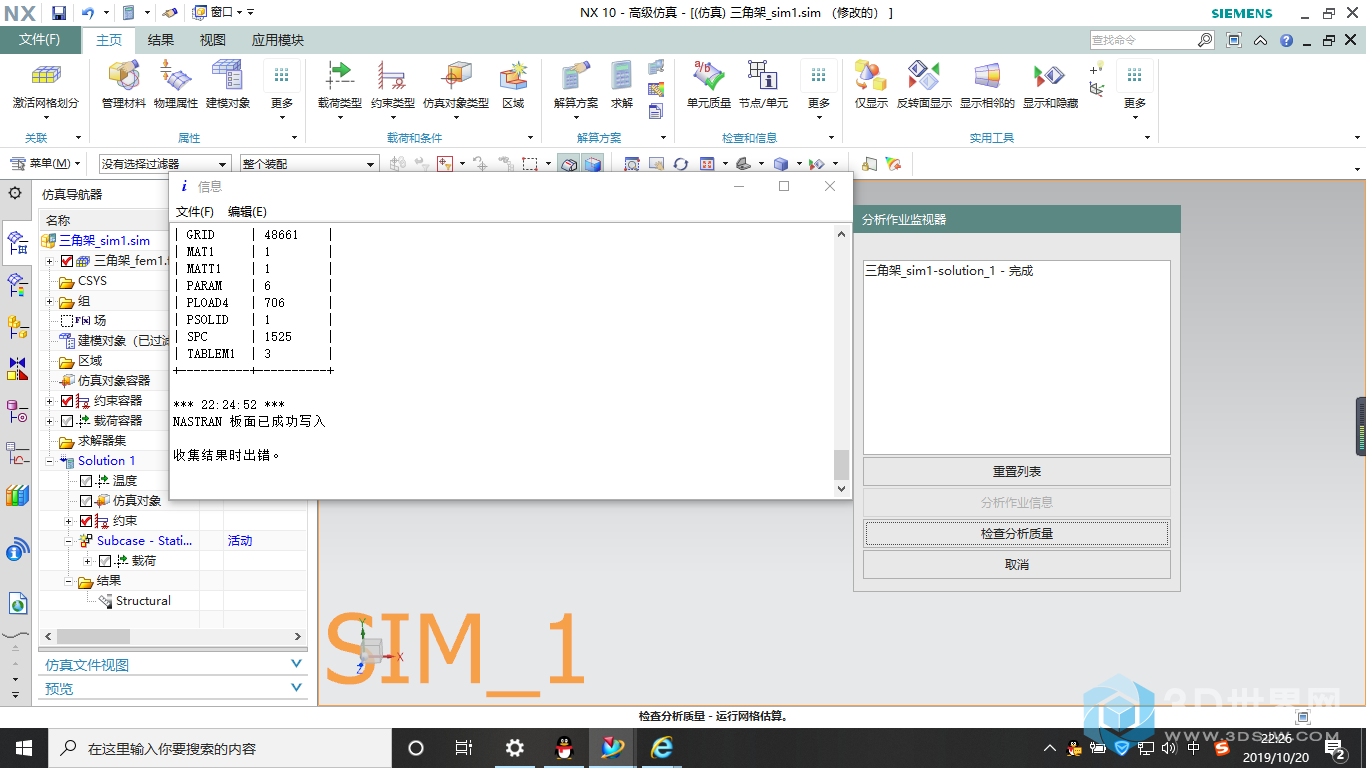Open taskbar settings gear app
This screenshot has width=1366, height=768.
click(515, 748)
